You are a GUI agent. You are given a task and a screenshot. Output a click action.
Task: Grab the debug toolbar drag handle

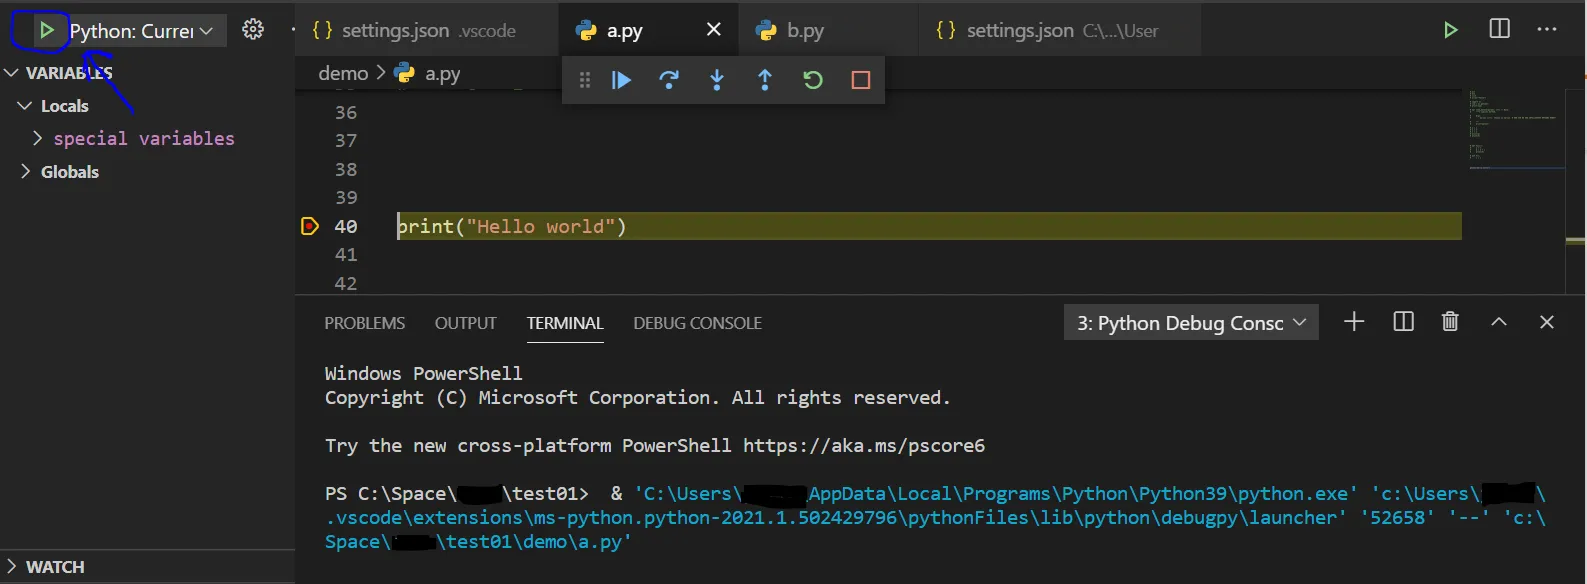tap(585, 80)
